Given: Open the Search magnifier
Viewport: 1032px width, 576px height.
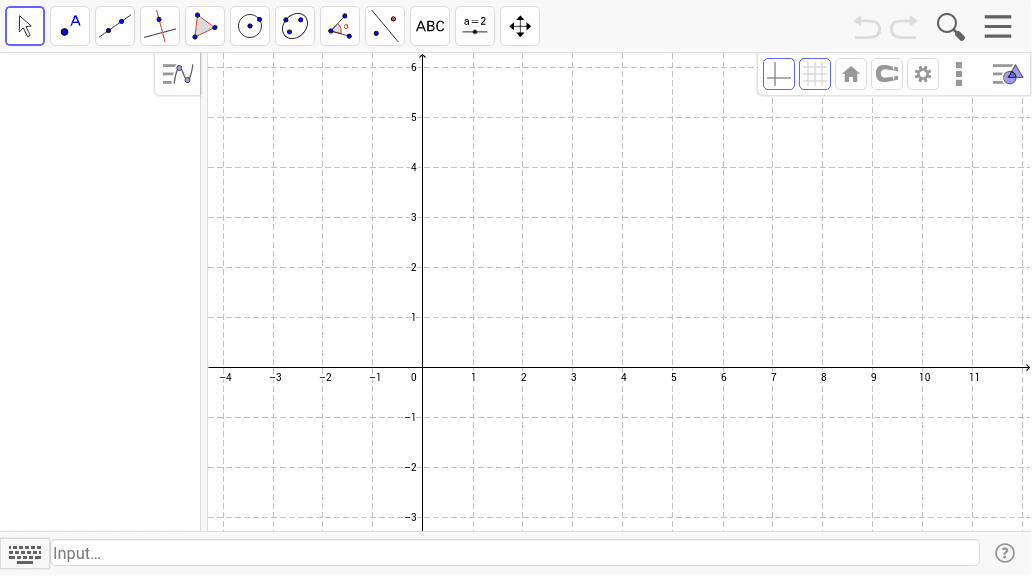Looking at the screenshot, I should click(950, 27).
